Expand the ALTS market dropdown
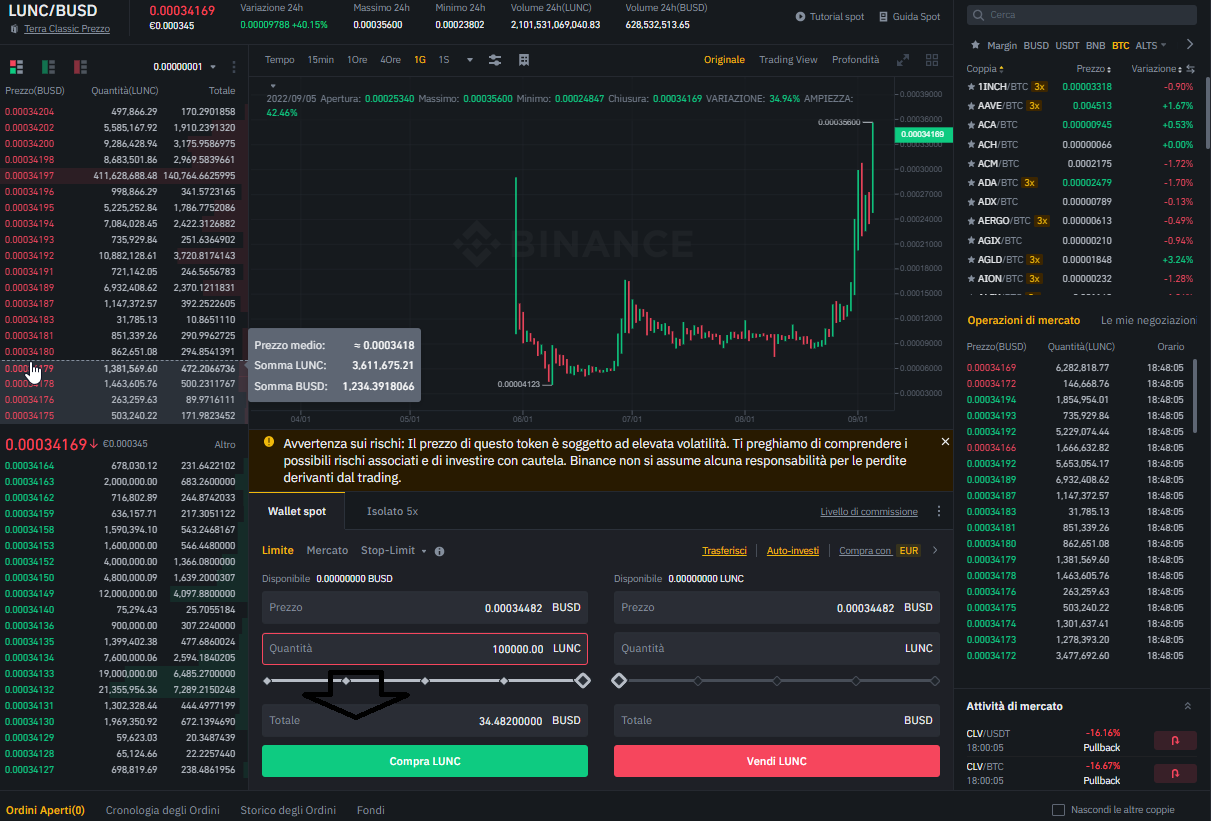This screenshot has height=821, width=1211. point(1151,45)
